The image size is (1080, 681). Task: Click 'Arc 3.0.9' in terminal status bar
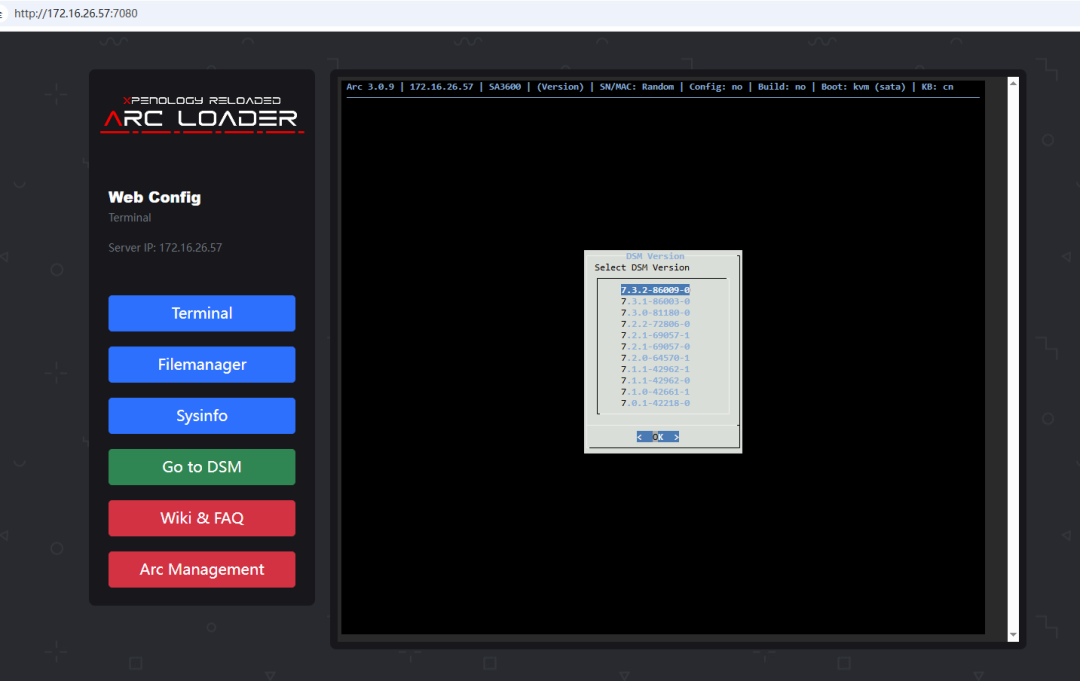point(371,87)
